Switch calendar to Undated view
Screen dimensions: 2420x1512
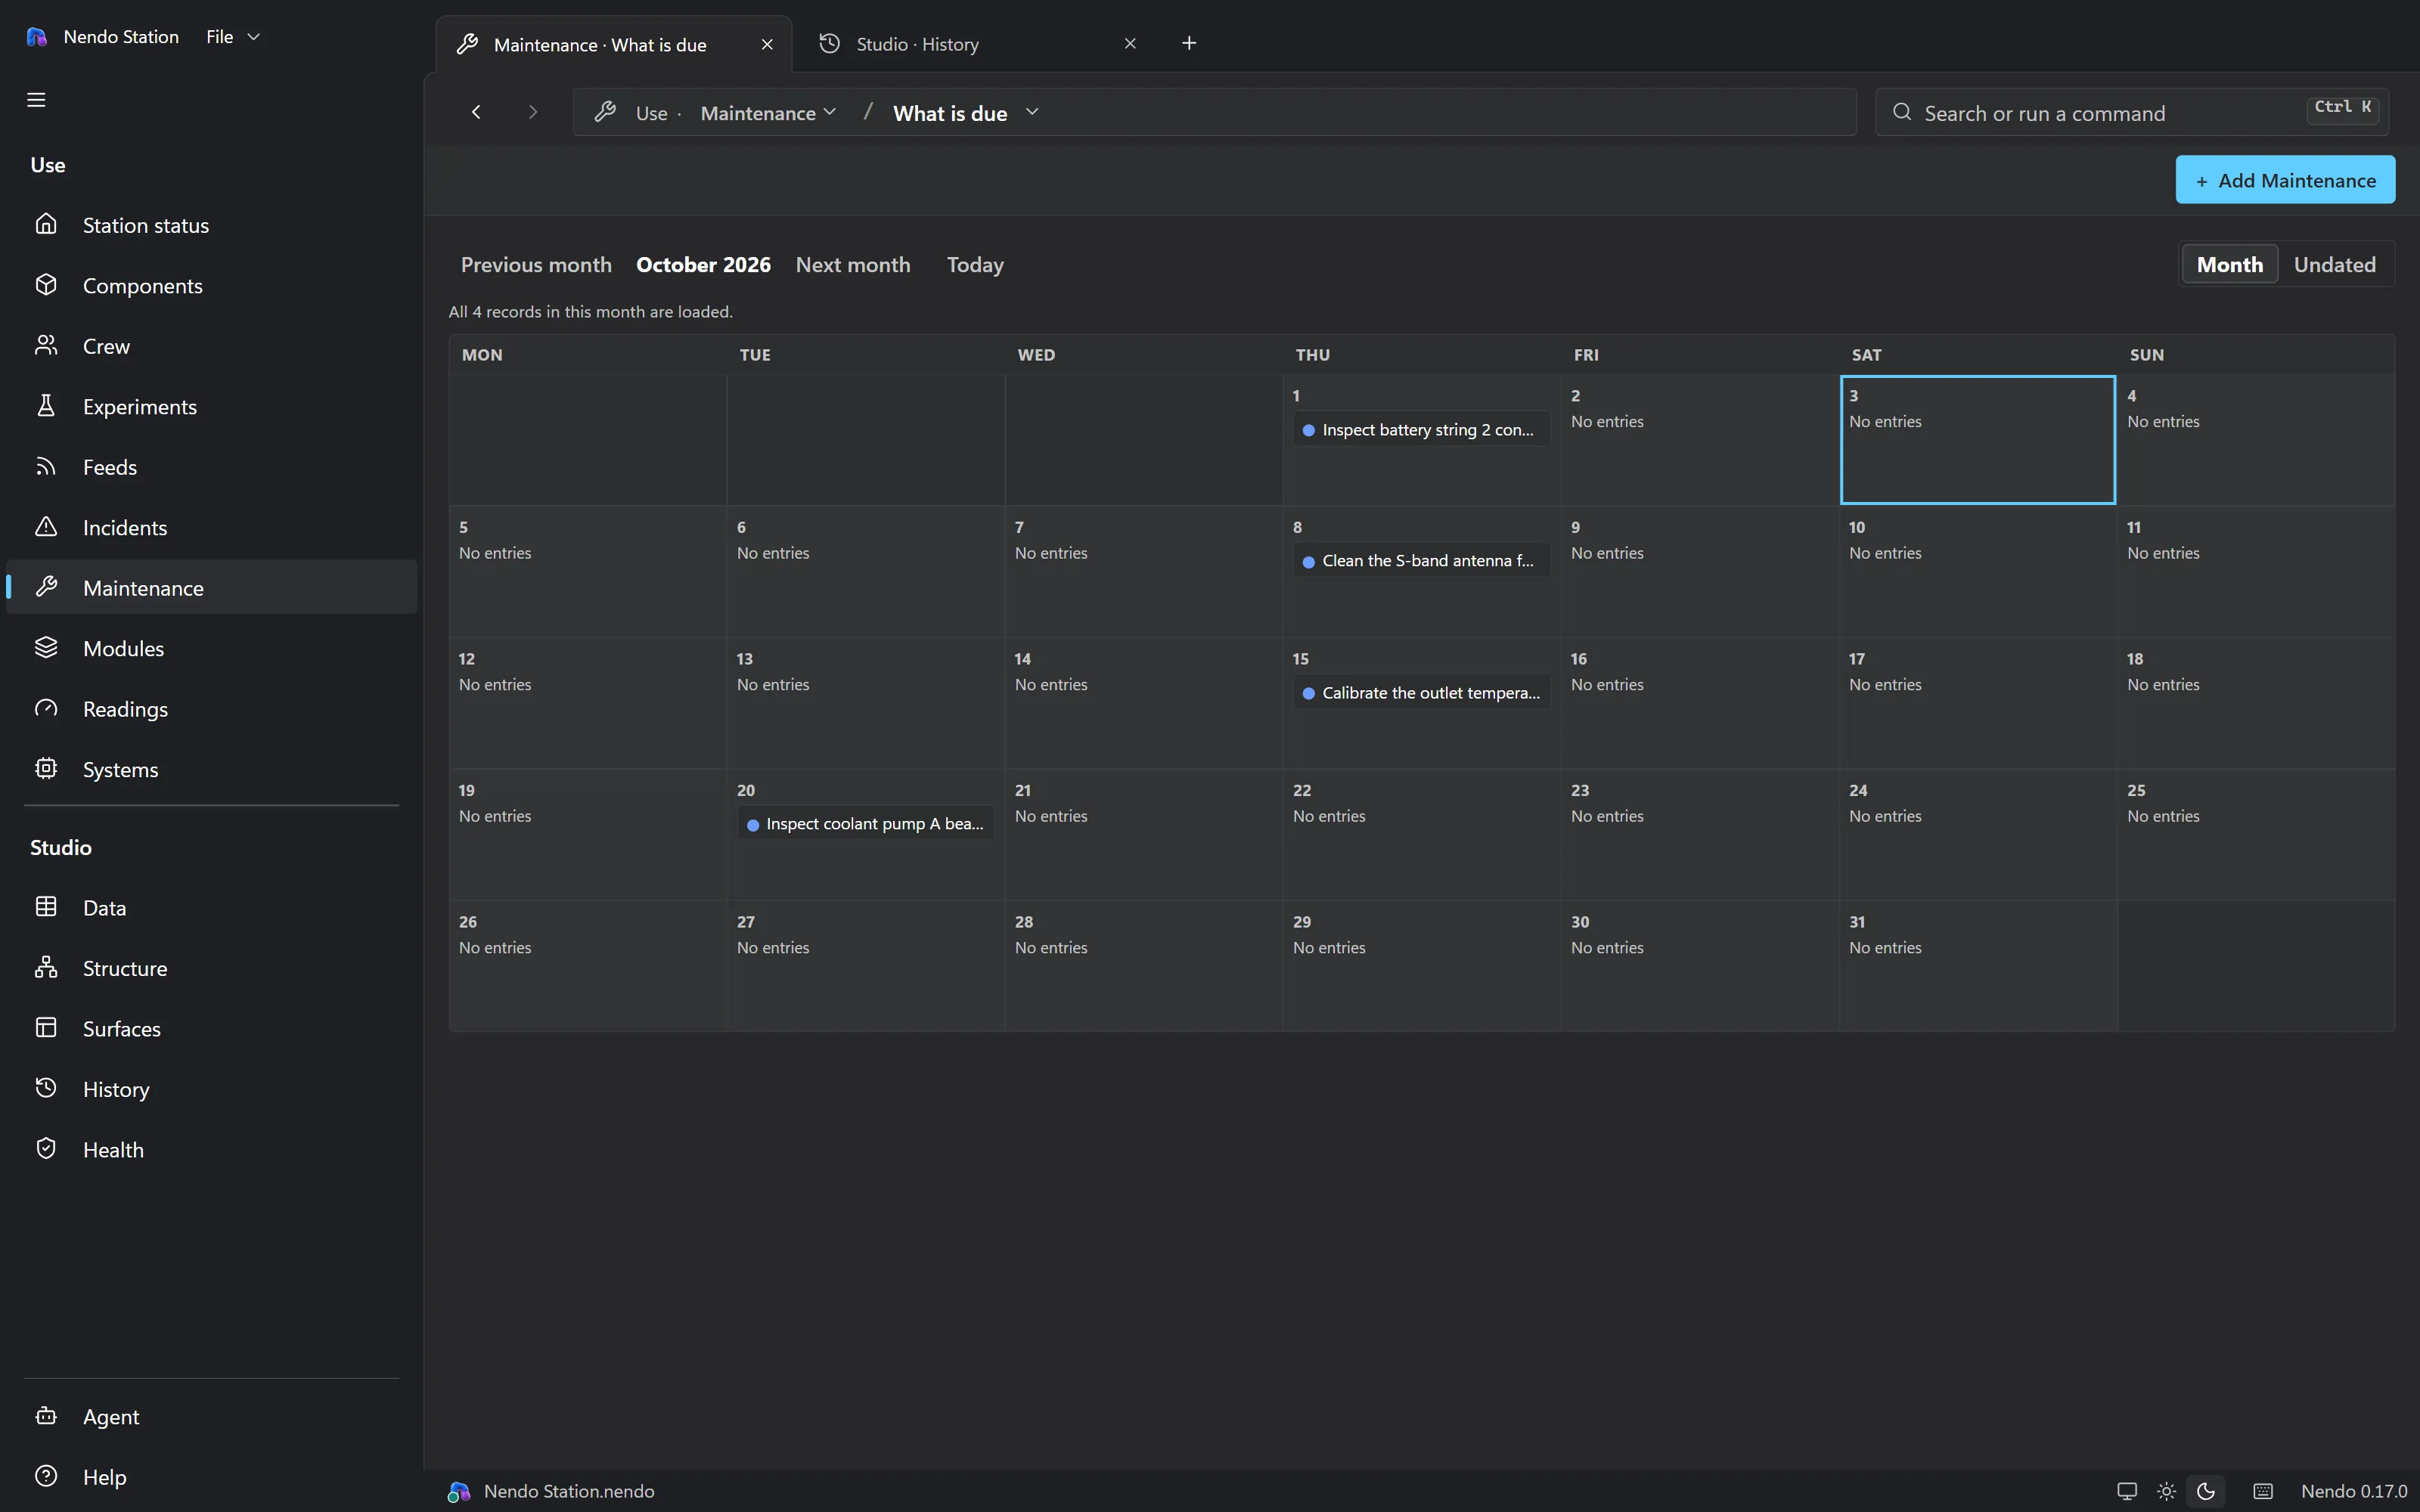(x=2334, y=265)
